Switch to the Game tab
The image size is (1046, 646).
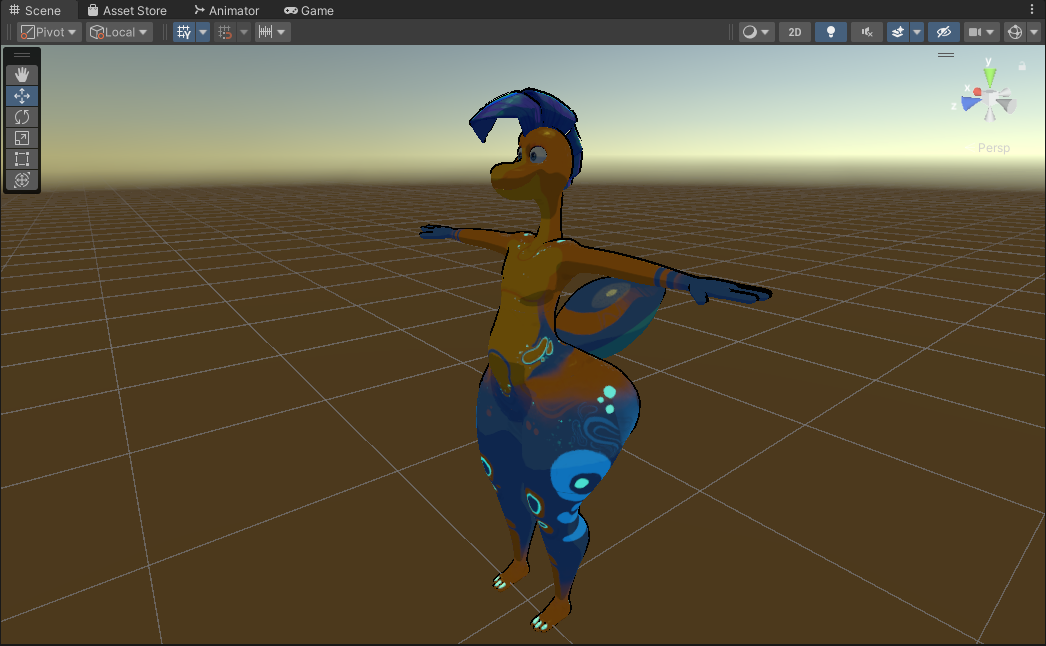tap(309, 11)
